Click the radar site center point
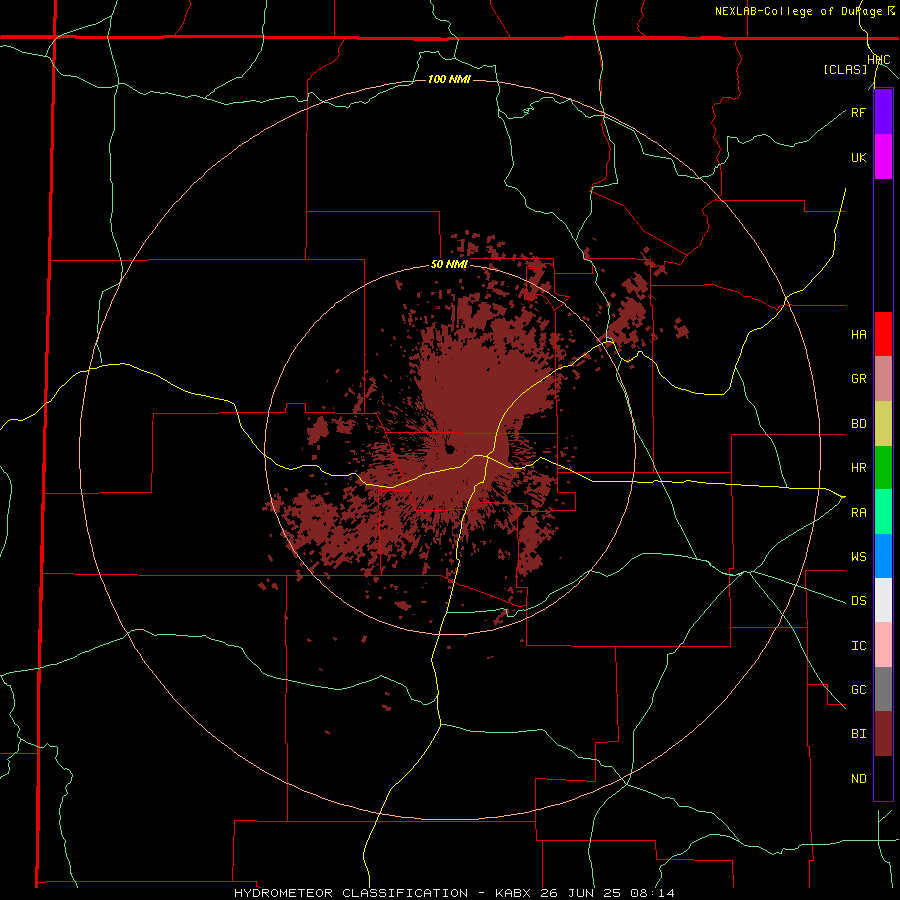This screenshot has width=900, height=900. coord(450,449)
